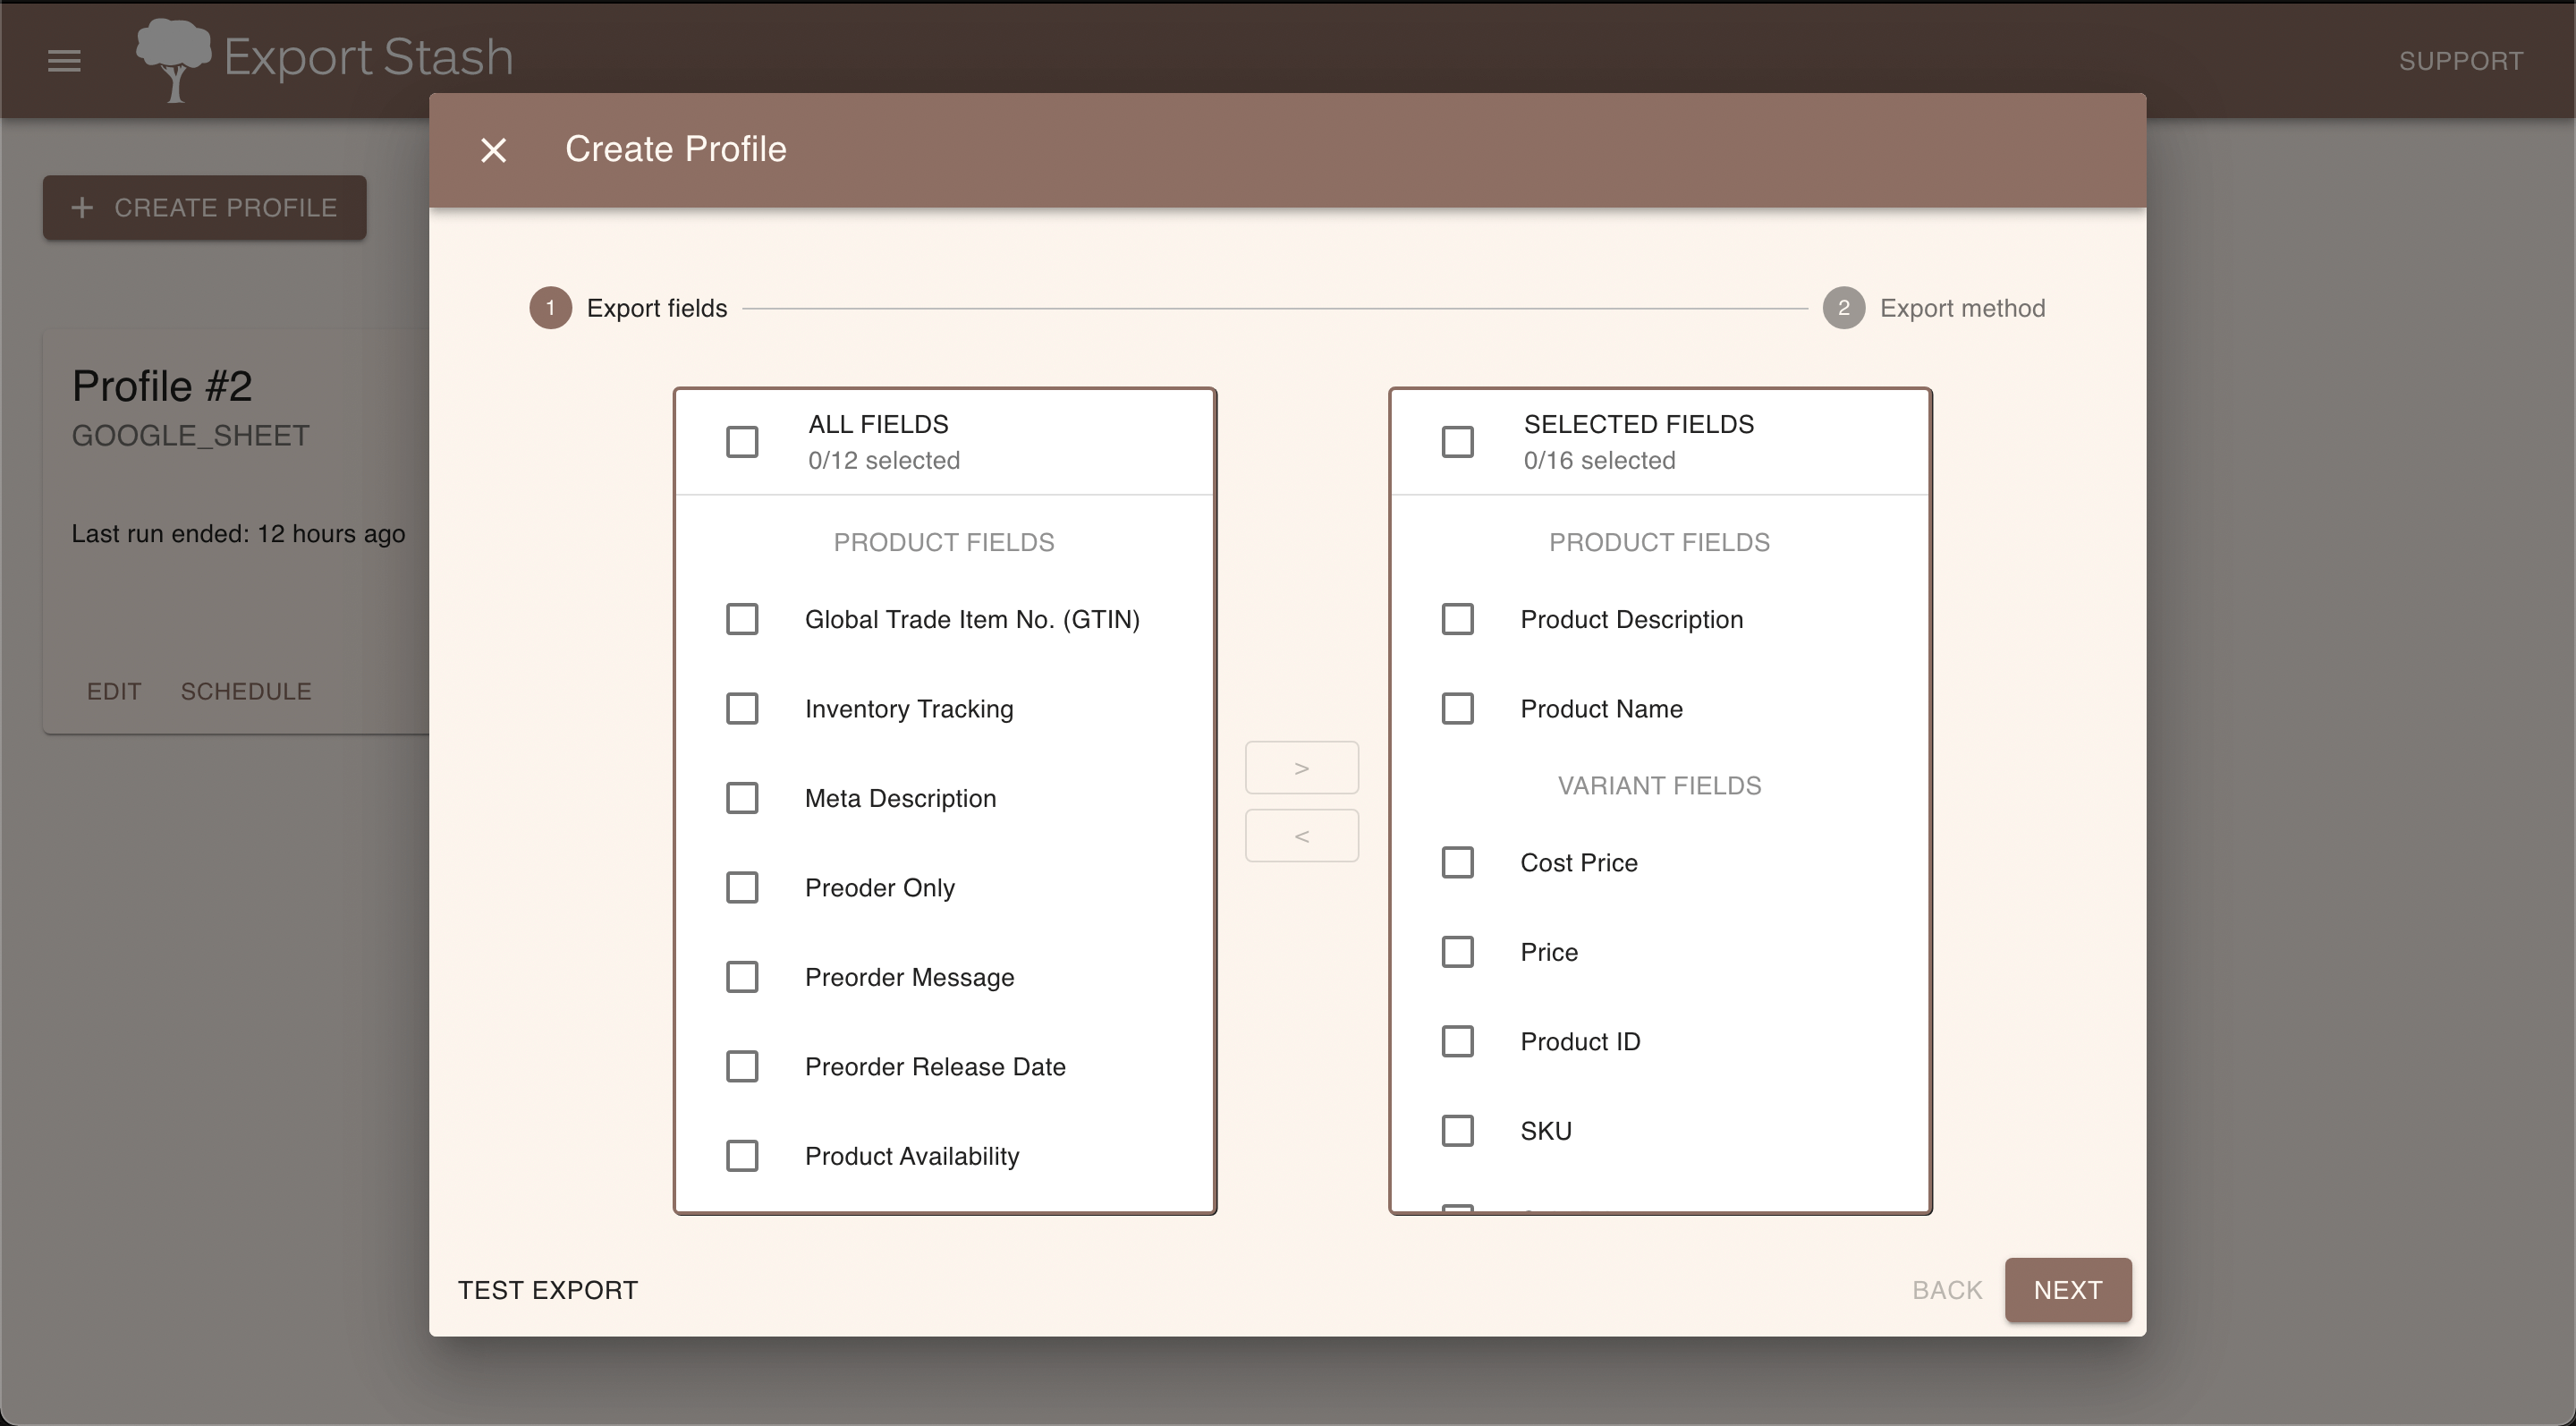Check the Product Description selected field
Viewport: 2576px width, 1426px height.
coord(1457,619)
